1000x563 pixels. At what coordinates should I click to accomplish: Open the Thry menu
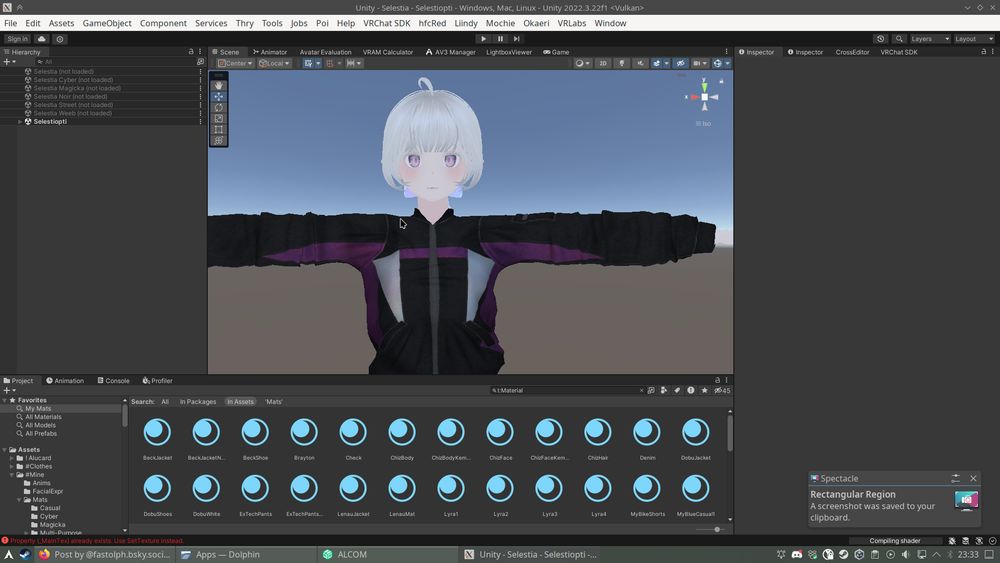[244, 23]
